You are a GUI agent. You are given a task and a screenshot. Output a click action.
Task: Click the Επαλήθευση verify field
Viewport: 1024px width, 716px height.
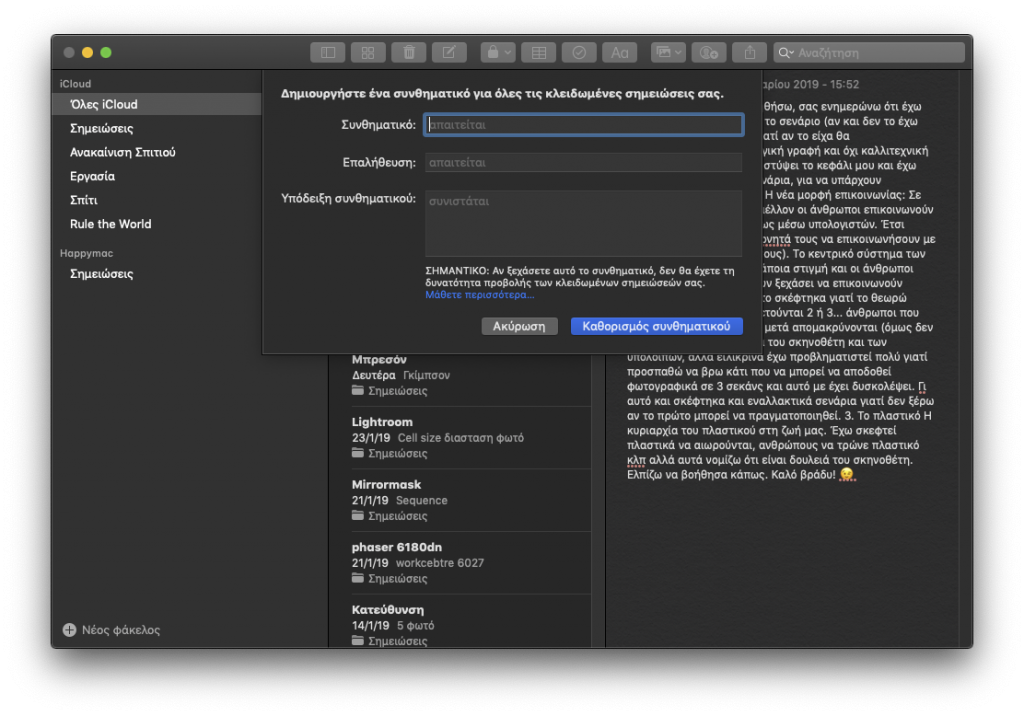583,163
